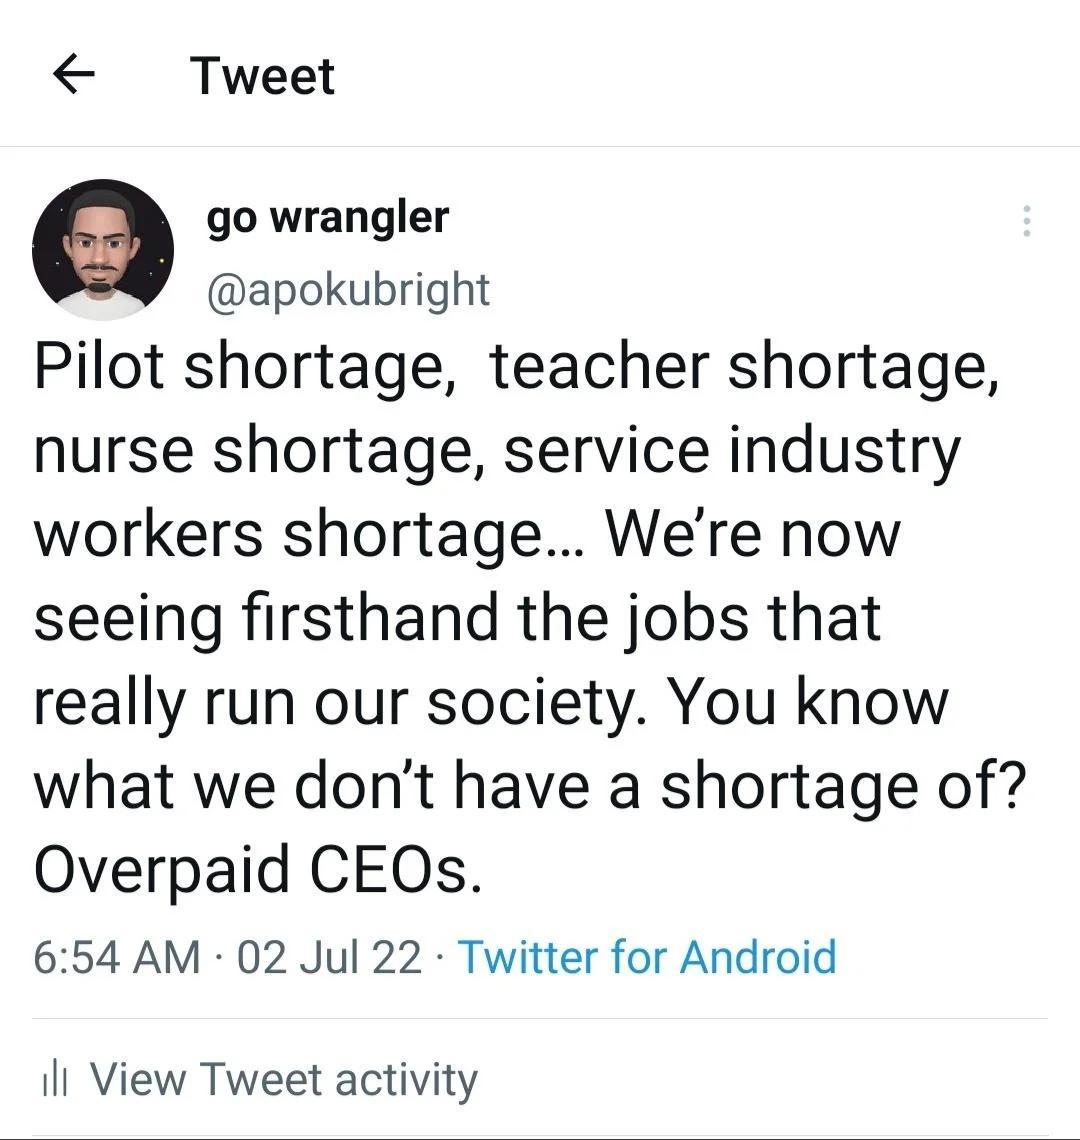
Task: Click the handle @apokubright
Action: 347,289
